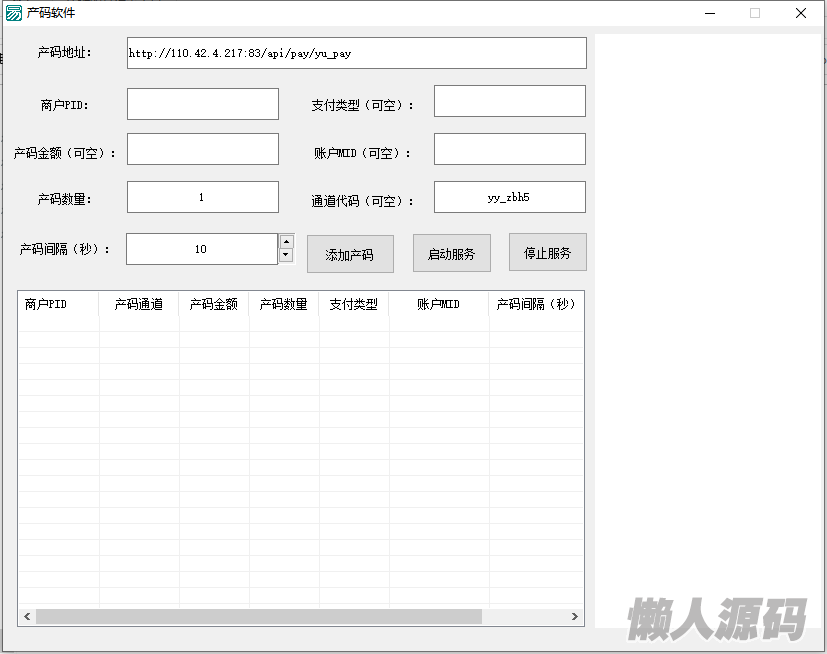Click the 启动服务 button
The height and width of the screenshot is (654, 827).
451,254
